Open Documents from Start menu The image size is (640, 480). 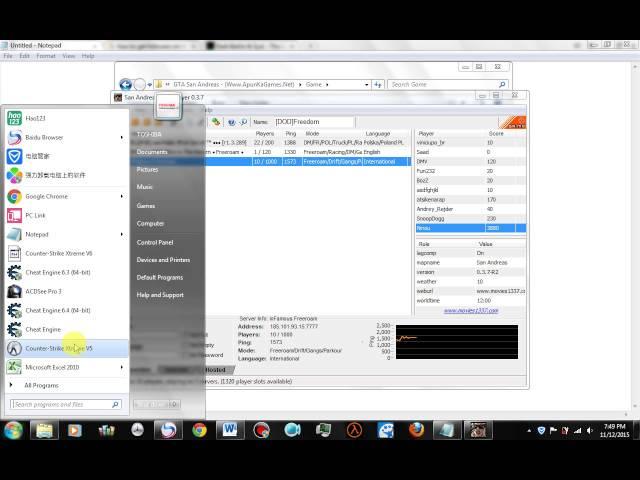coord(152,152)
